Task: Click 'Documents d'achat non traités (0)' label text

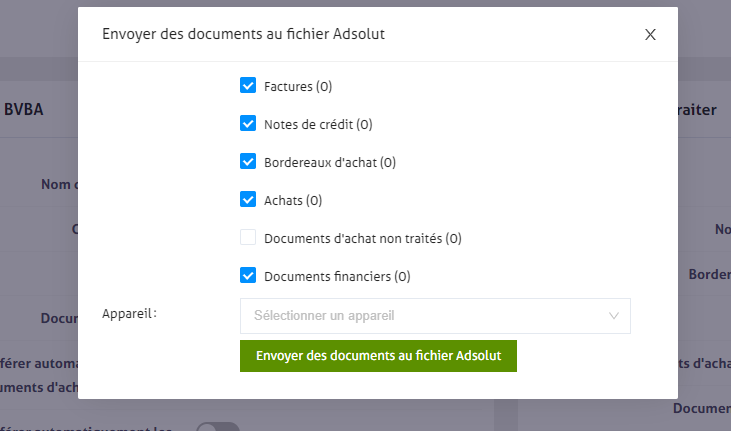Action: [x=362, y=238]
